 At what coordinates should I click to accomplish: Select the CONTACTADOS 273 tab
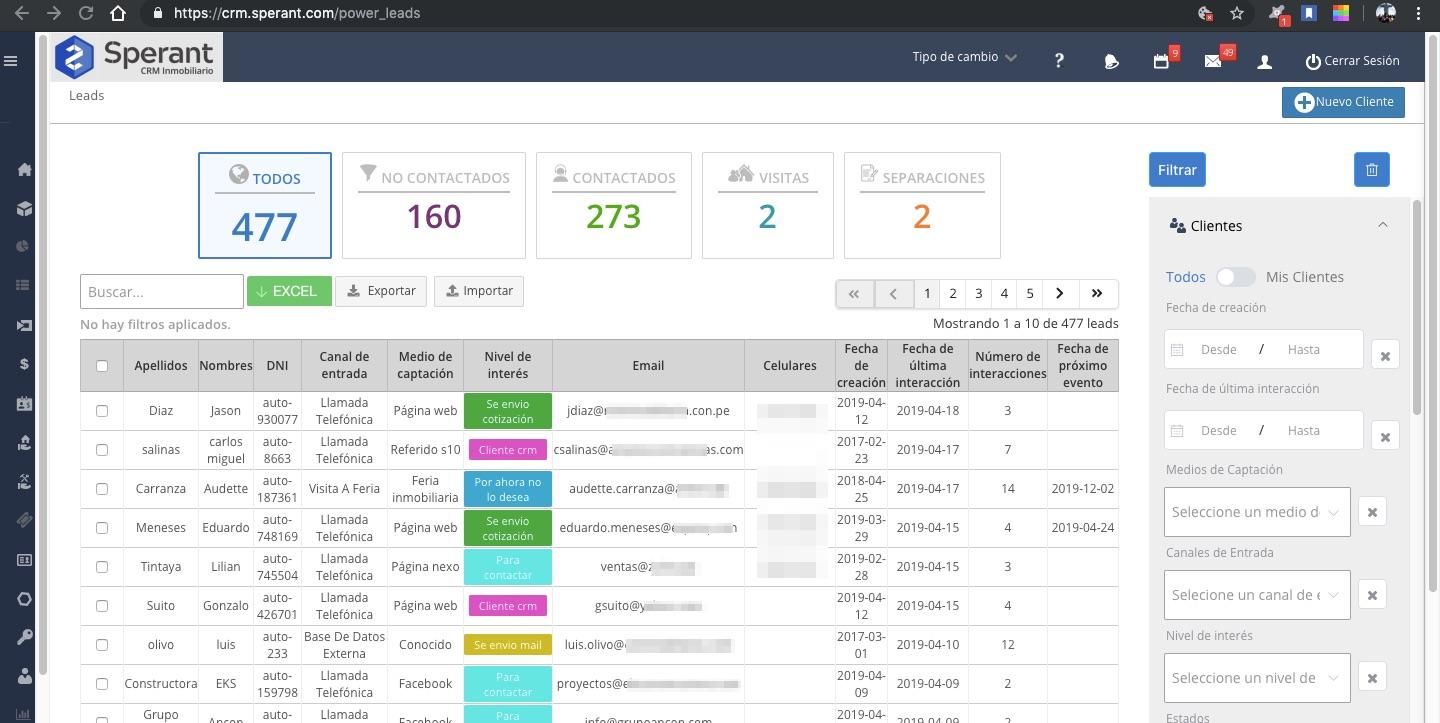[613, 205]
